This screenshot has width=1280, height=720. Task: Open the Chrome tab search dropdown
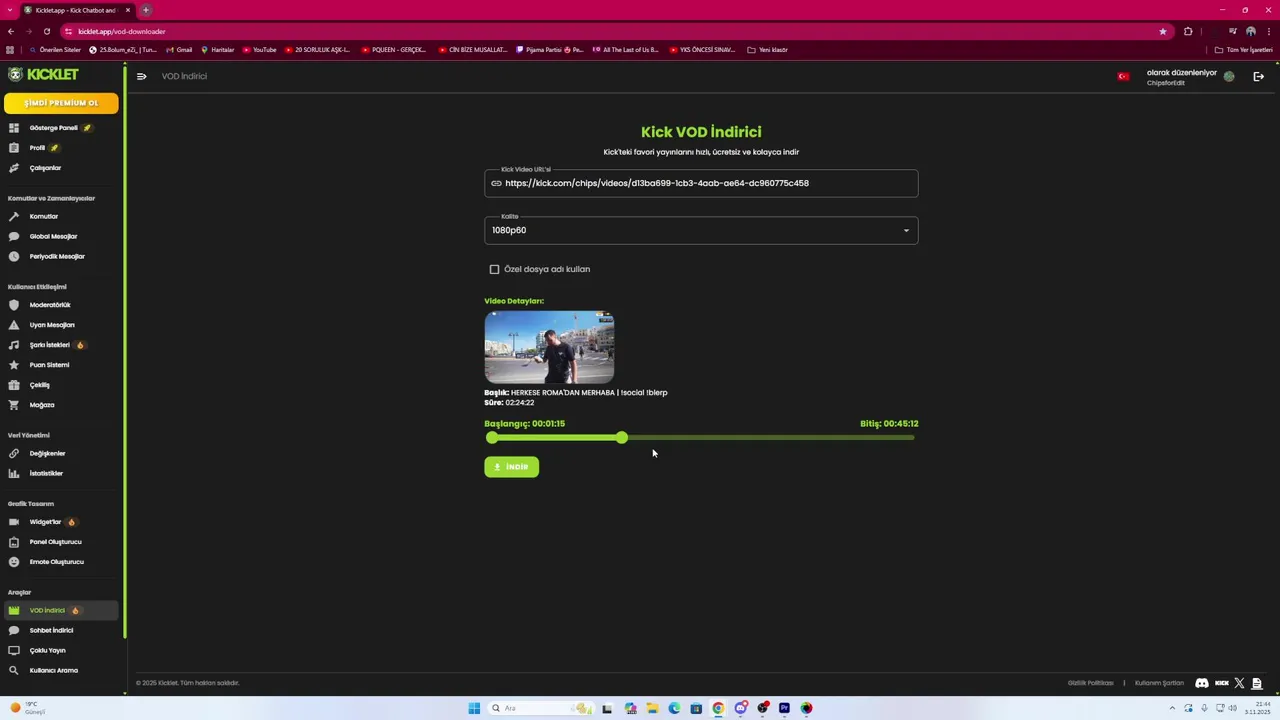10,10
